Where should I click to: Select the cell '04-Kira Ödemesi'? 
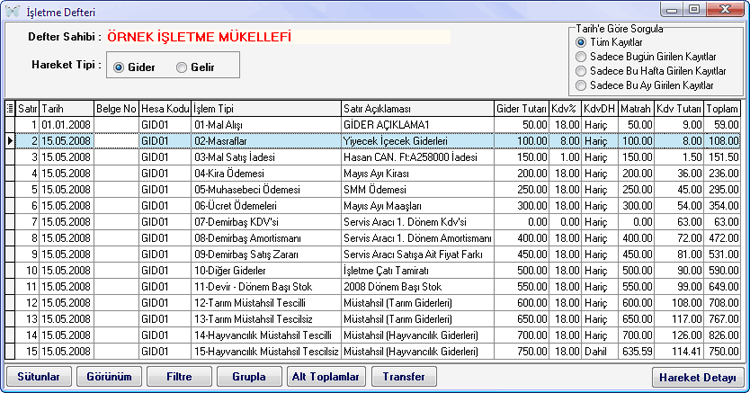point(266,174)
